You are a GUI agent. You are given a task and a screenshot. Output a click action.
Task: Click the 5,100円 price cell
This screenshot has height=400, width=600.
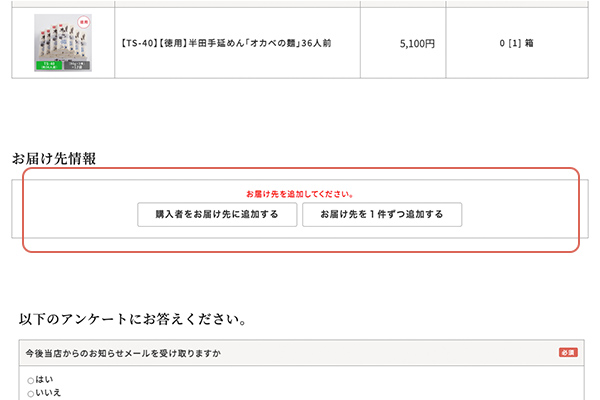(416, 44)
